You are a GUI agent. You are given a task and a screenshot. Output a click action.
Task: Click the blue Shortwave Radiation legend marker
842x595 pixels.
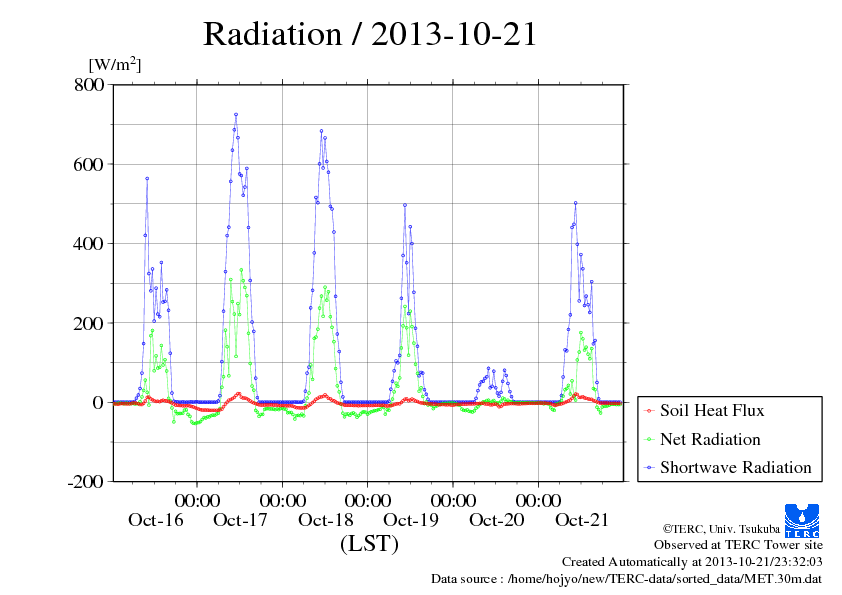(x=649, y=468)
